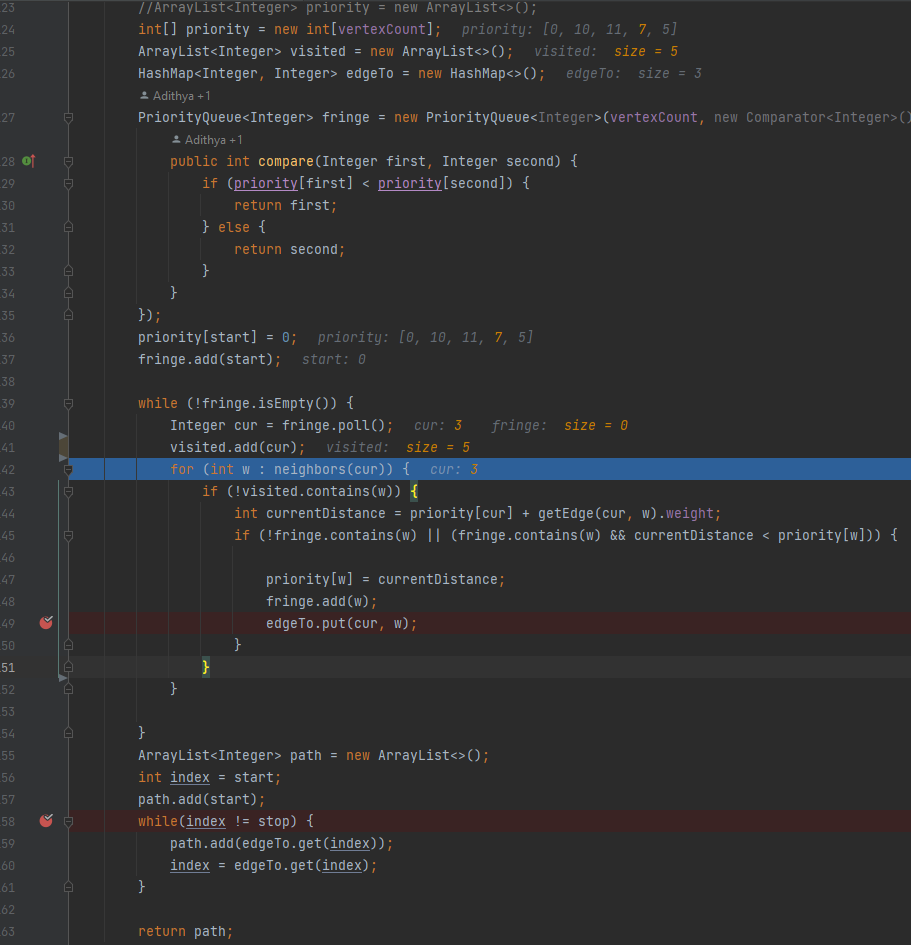Fold the if-statement on line 29

[x=68, y=183]
